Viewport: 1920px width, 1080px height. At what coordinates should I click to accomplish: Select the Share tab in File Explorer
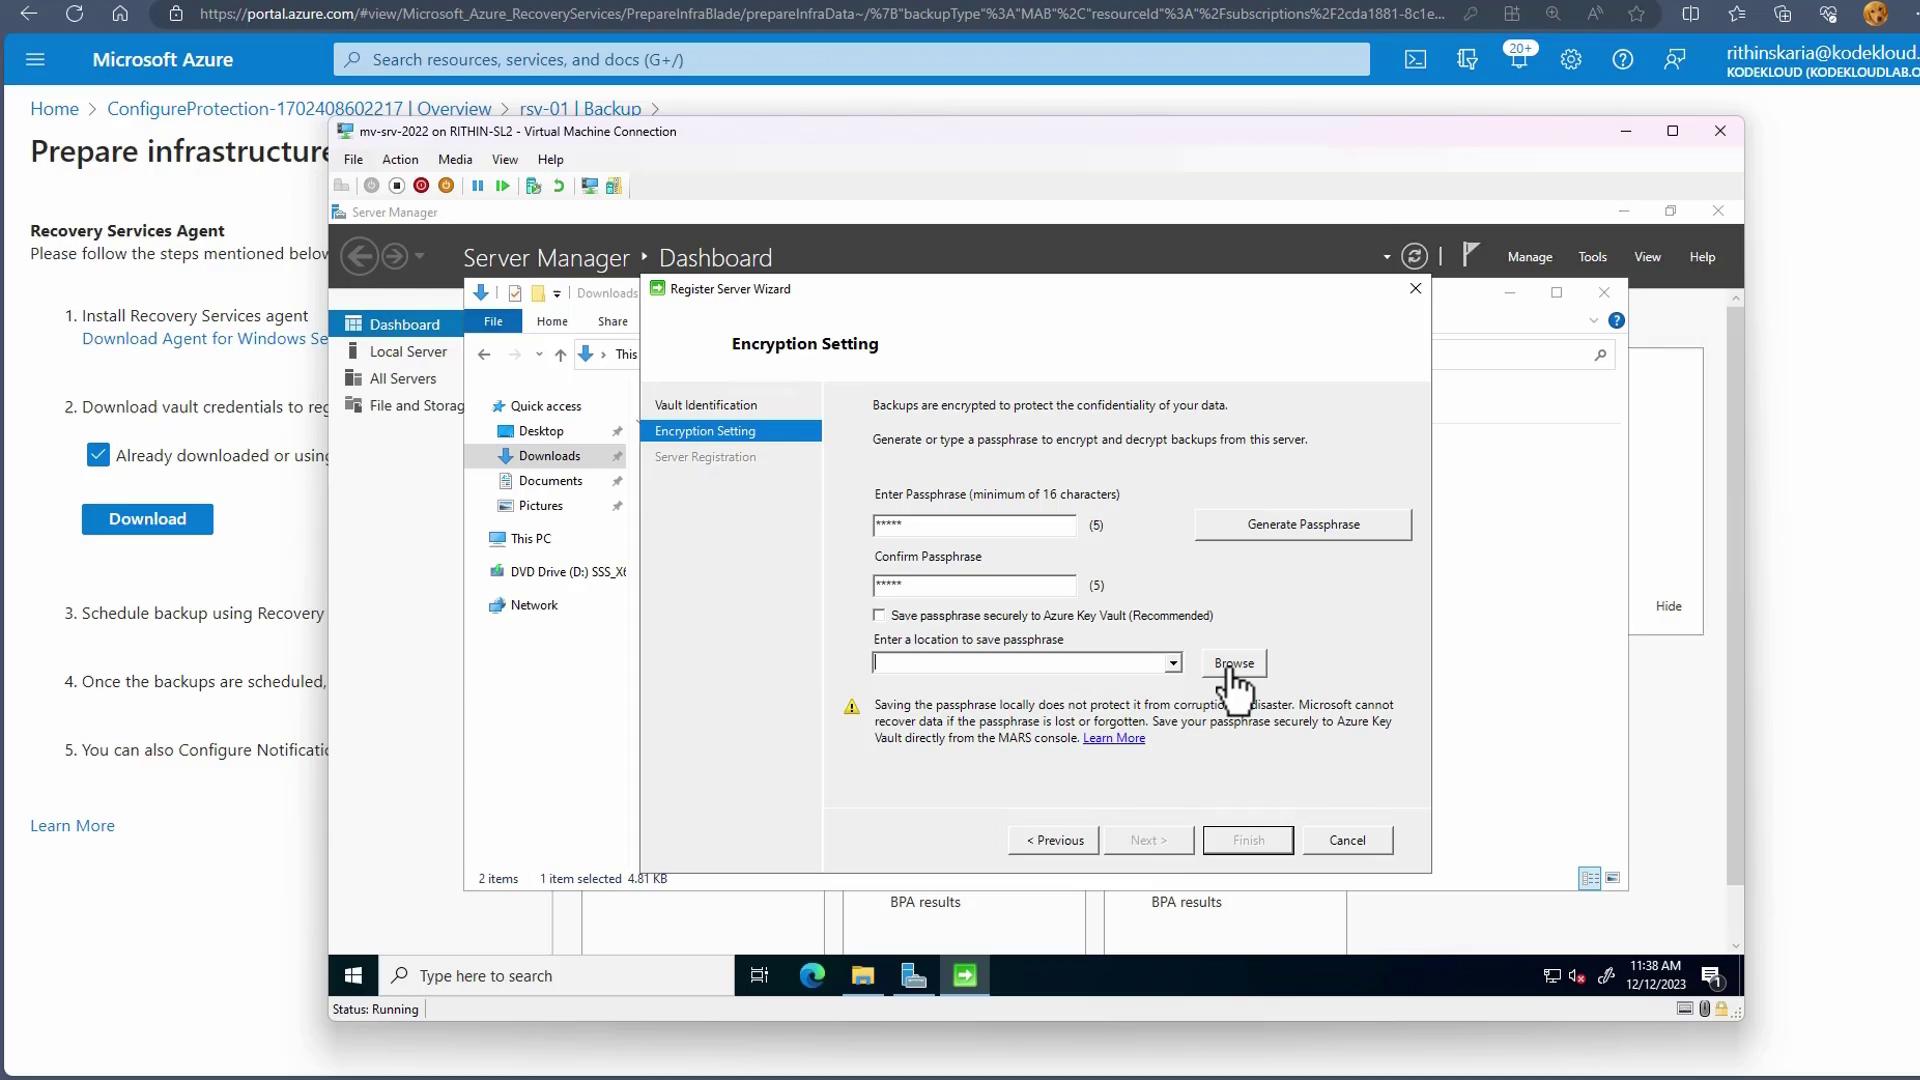point(612,321)
